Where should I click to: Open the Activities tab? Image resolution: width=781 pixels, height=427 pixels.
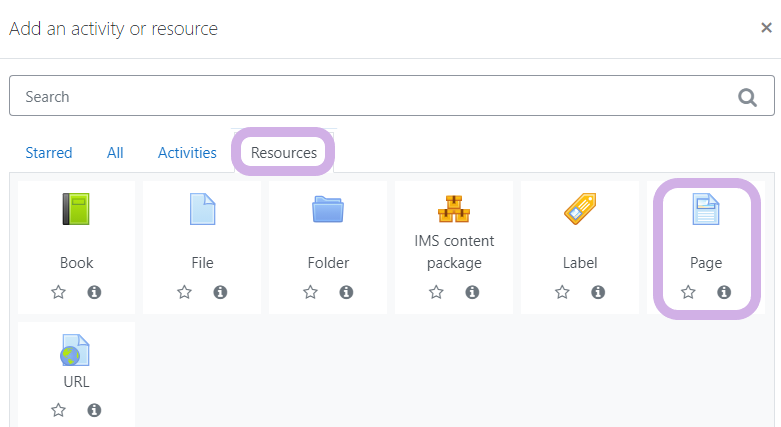coord(187,152)
